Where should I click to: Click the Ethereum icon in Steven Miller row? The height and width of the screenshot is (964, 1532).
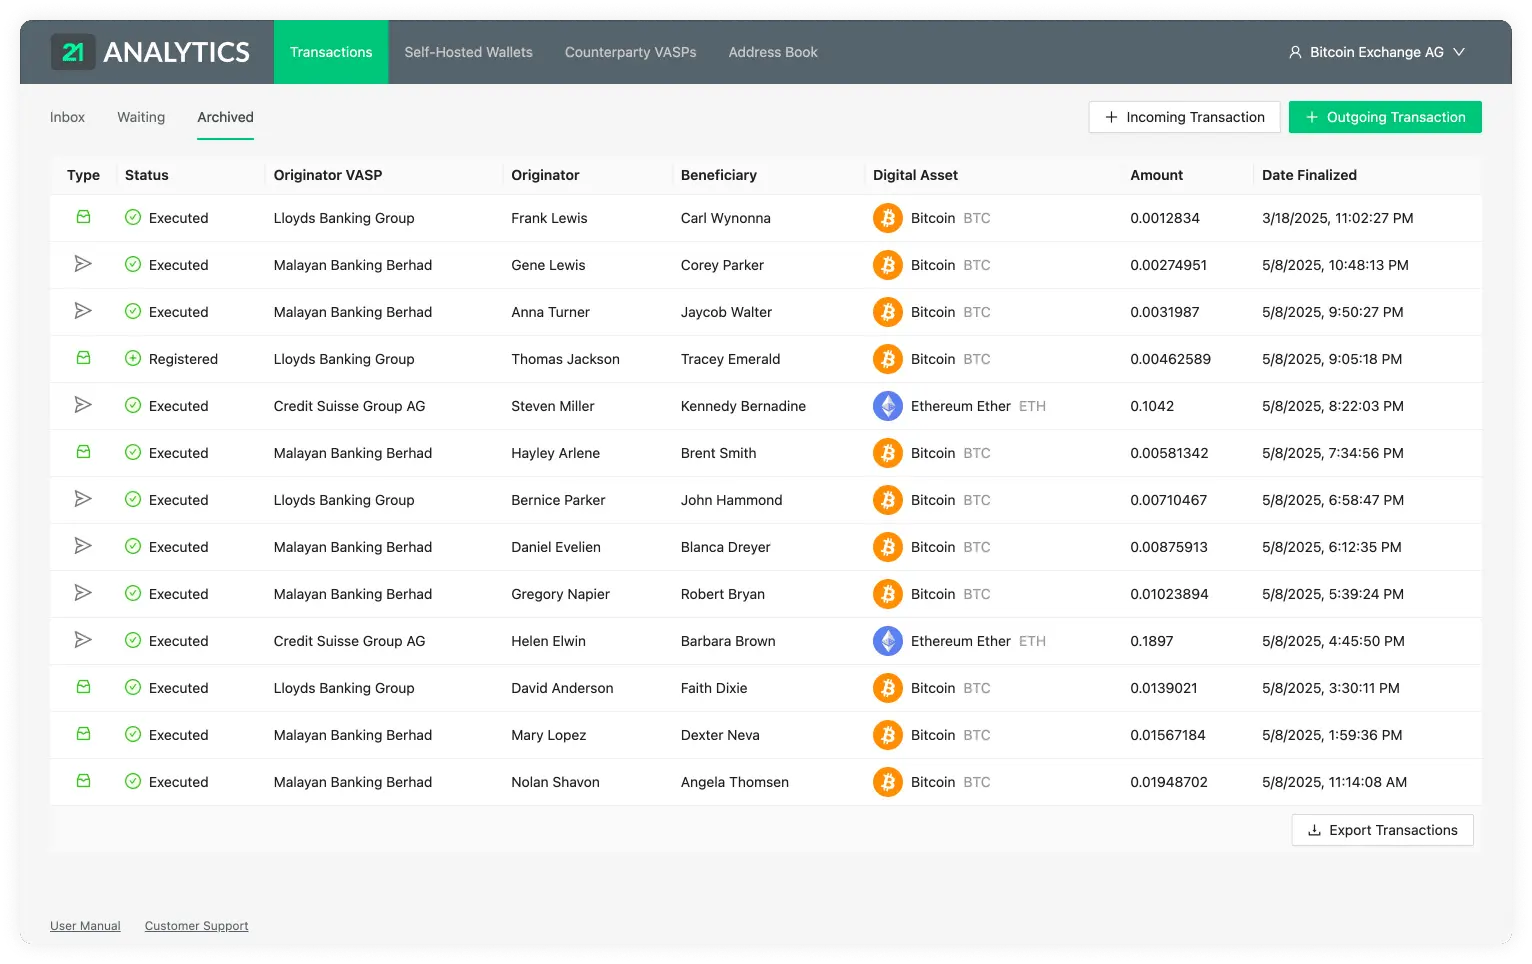pos(888,406)
